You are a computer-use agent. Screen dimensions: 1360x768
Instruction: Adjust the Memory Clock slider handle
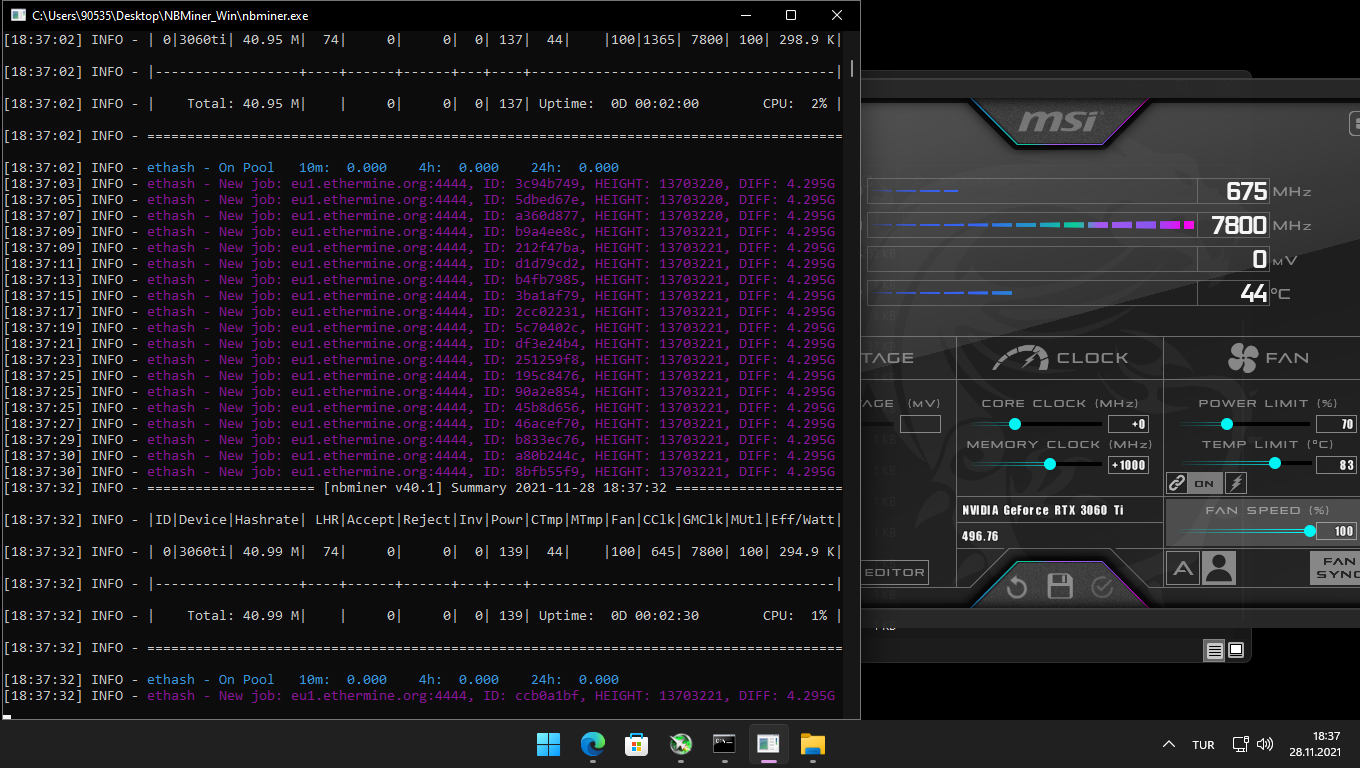[1050, 464]
